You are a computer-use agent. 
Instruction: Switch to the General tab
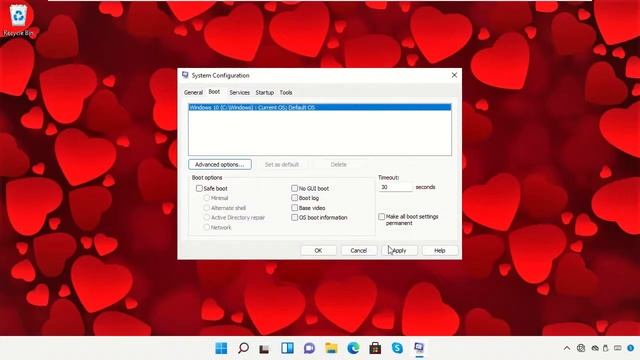click(193, 93)
